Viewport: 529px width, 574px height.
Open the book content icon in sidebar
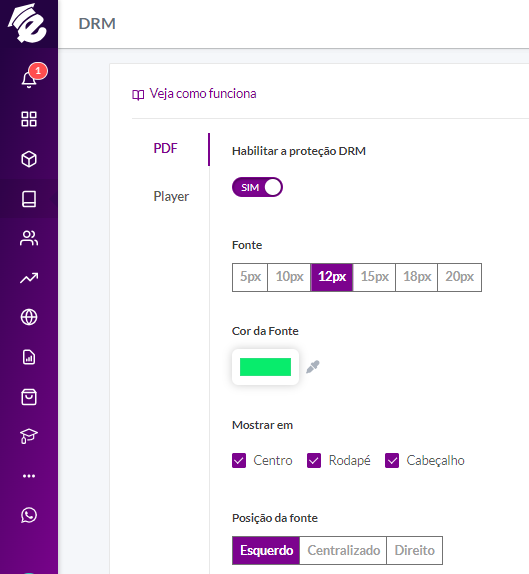(x=29, y=199)
